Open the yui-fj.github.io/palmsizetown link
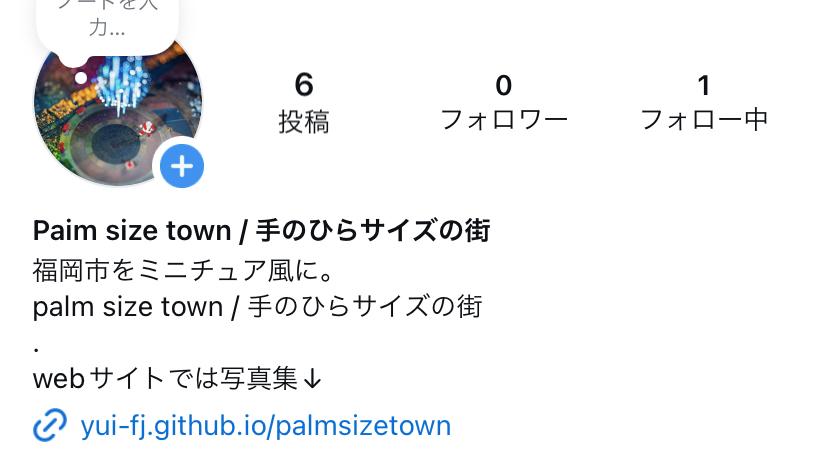Viewport: 828px width, 465px height. (x=266, y=426)
